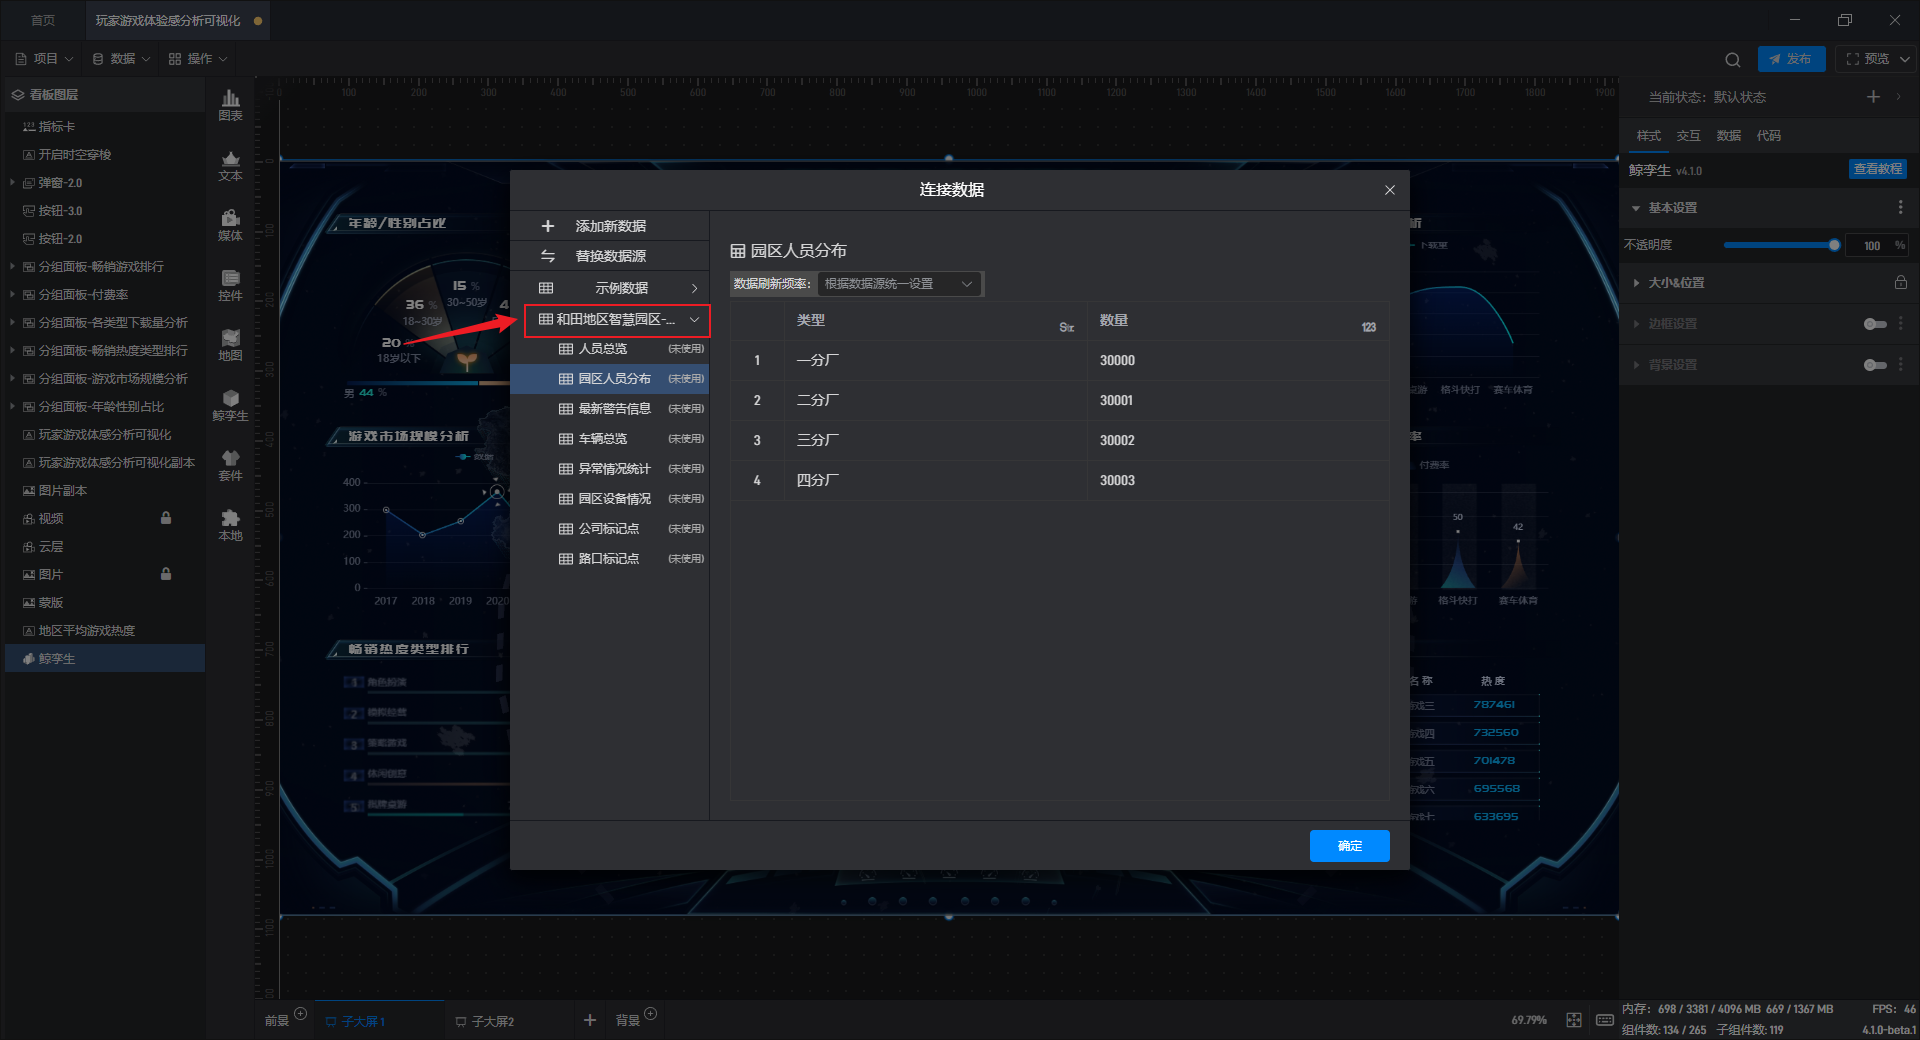
Task: Click the plus icon next to 当前状态
Action: point(1873,96)
